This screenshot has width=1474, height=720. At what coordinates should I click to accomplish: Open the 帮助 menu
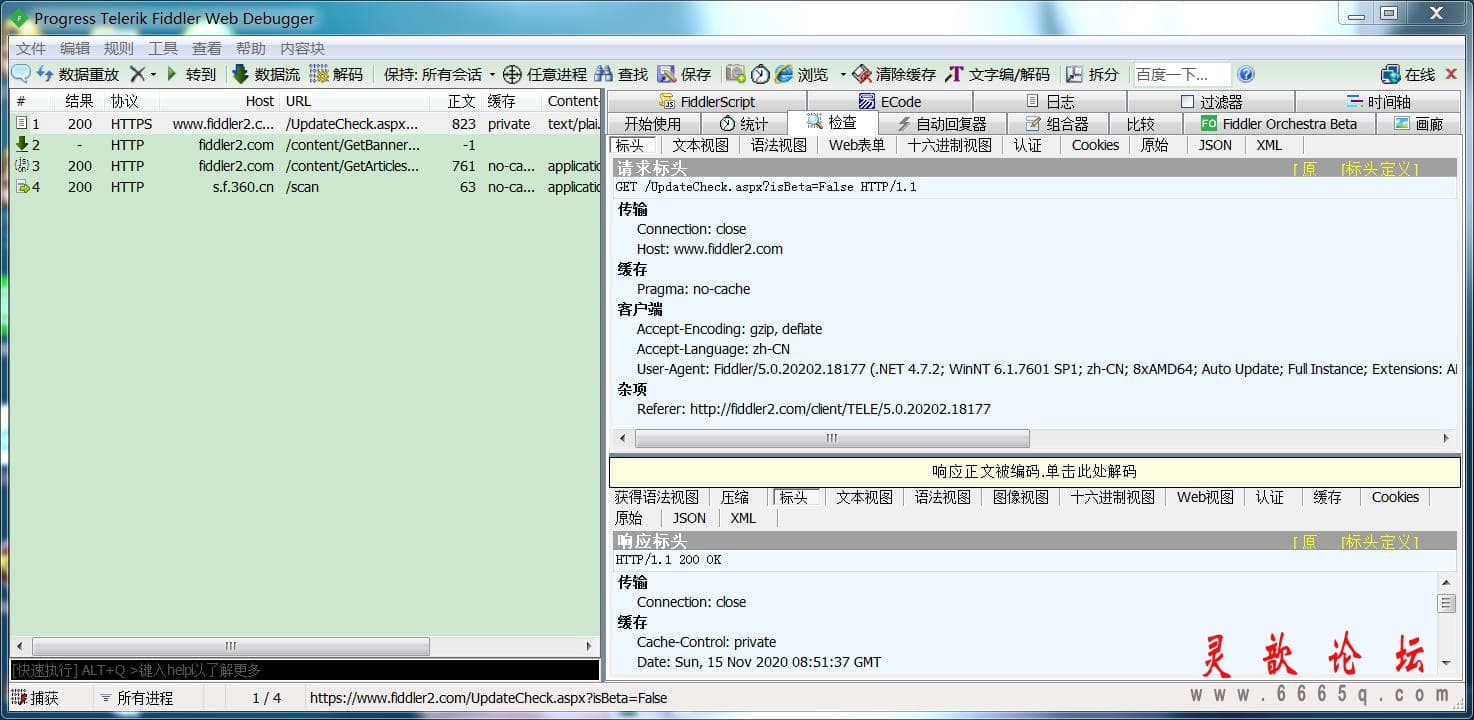pos(251,48)
